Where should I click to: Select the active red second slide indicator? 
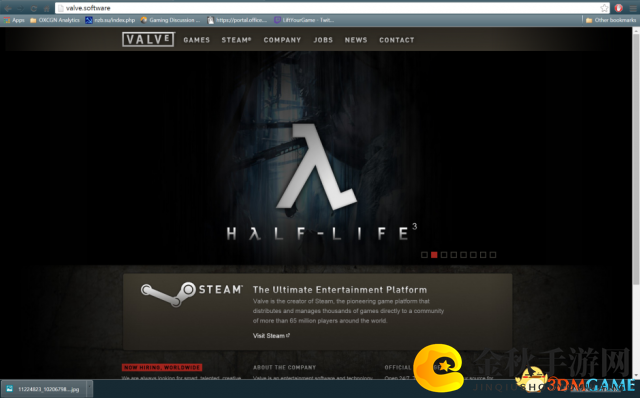click(x=434, y=255)
